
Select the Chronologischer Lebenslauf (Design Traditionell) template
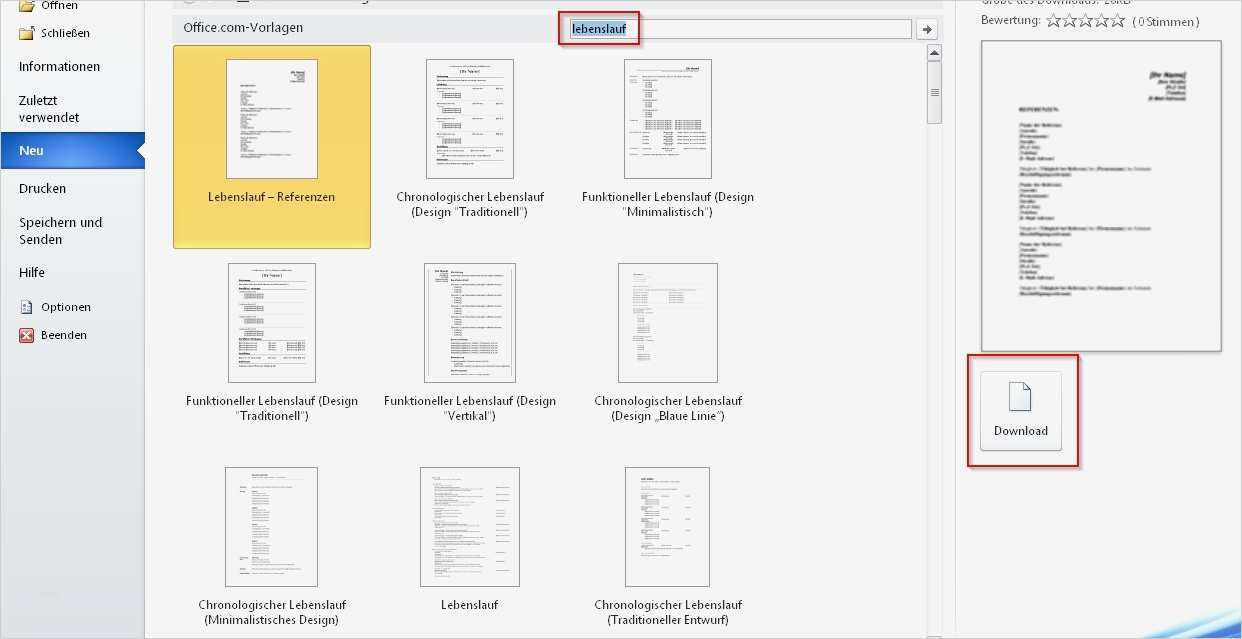pos(469,118)
